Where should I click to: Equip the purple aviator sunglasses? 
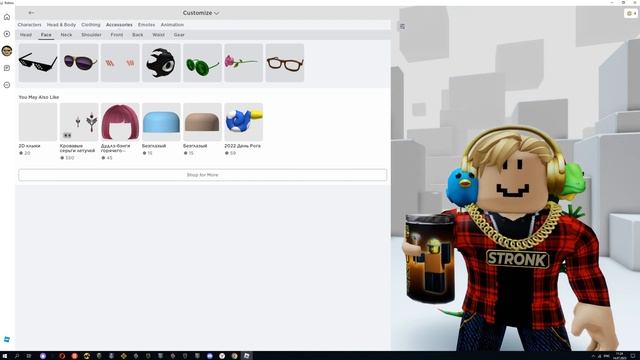[79, 63]
